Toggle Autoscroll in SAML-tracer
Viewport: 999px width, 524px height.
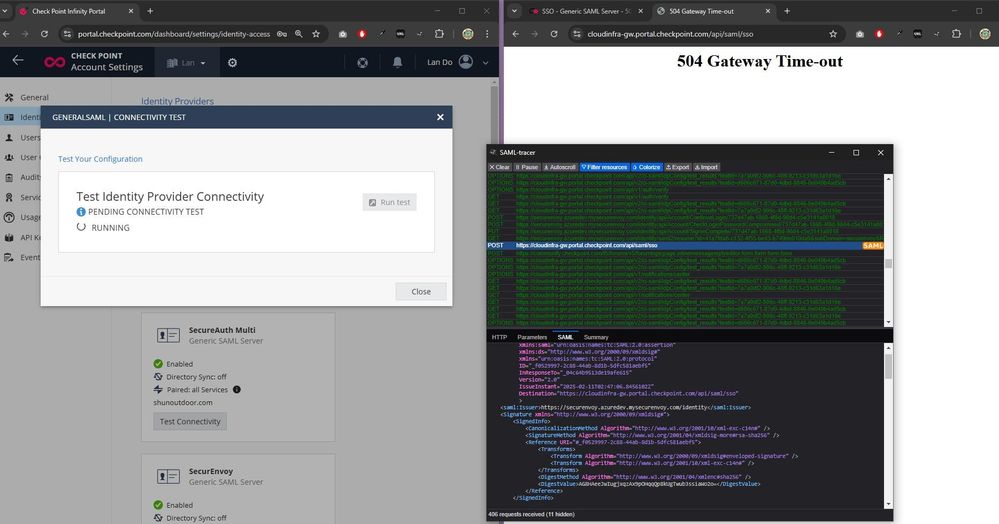tap(559, 167)
